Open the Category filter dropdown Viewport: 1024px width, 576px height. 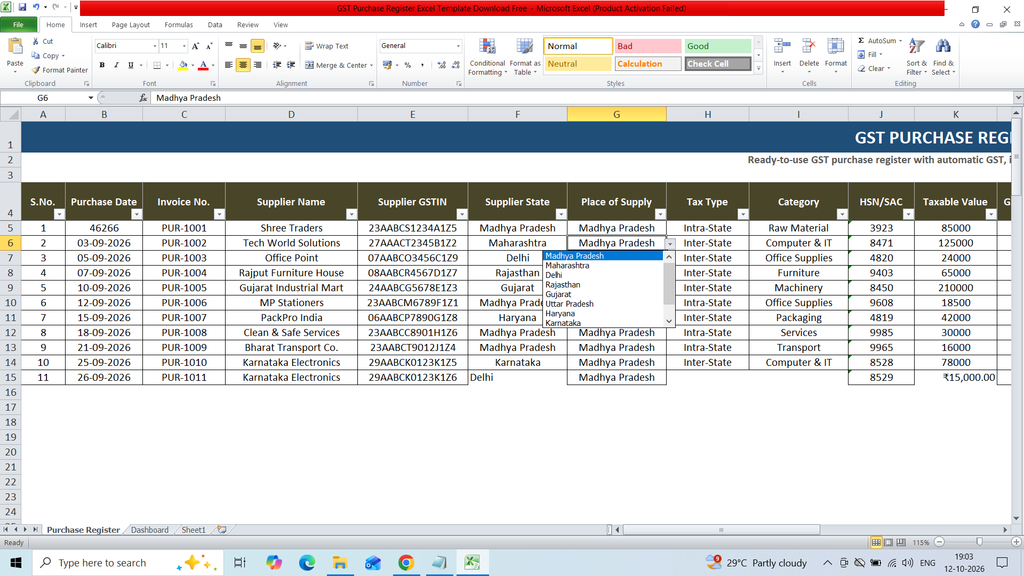(842, 214)
